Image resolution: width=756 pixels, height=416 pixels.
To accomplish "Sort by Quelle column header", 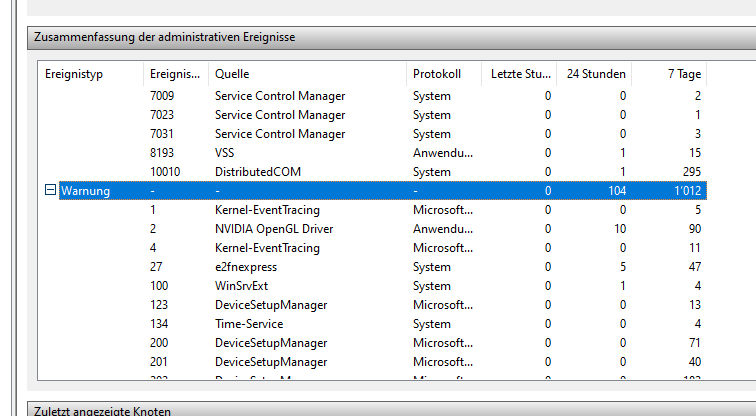I will (x=305, y=74).
